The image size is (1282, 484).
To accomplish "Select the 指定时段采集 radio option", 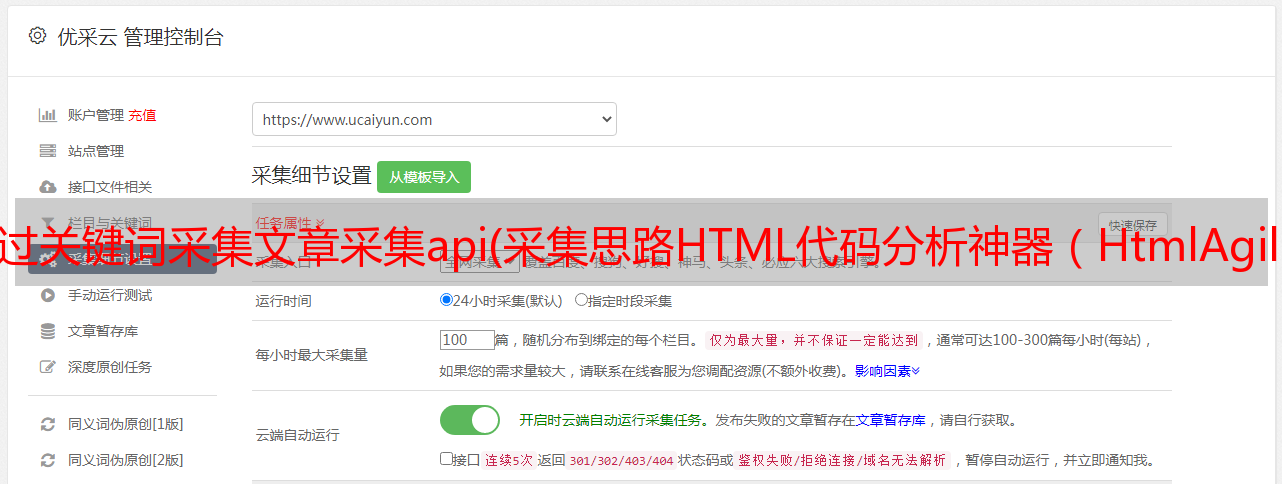I will 581,299.
